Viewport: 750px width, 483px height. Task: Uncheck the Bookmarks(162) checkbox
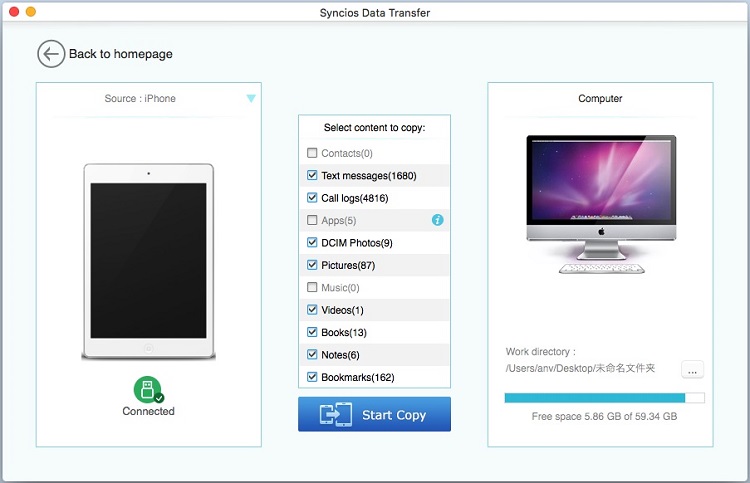click(312, 377)
